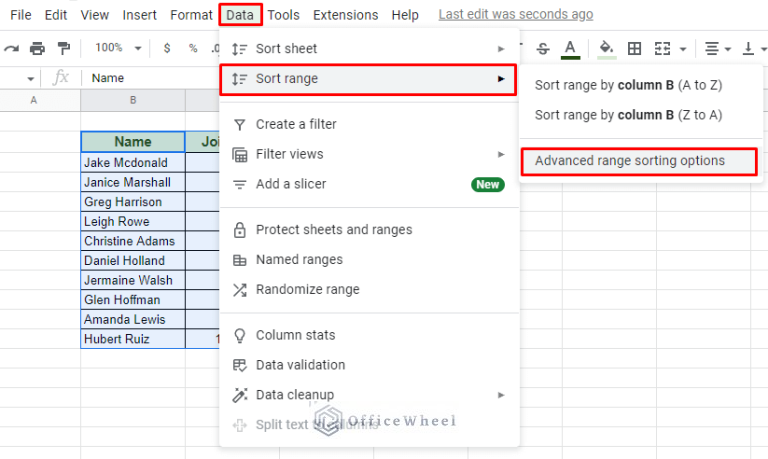
Task: Select the Daniel Holland cell
Action: pyautogui.click(x=133, y=260)
